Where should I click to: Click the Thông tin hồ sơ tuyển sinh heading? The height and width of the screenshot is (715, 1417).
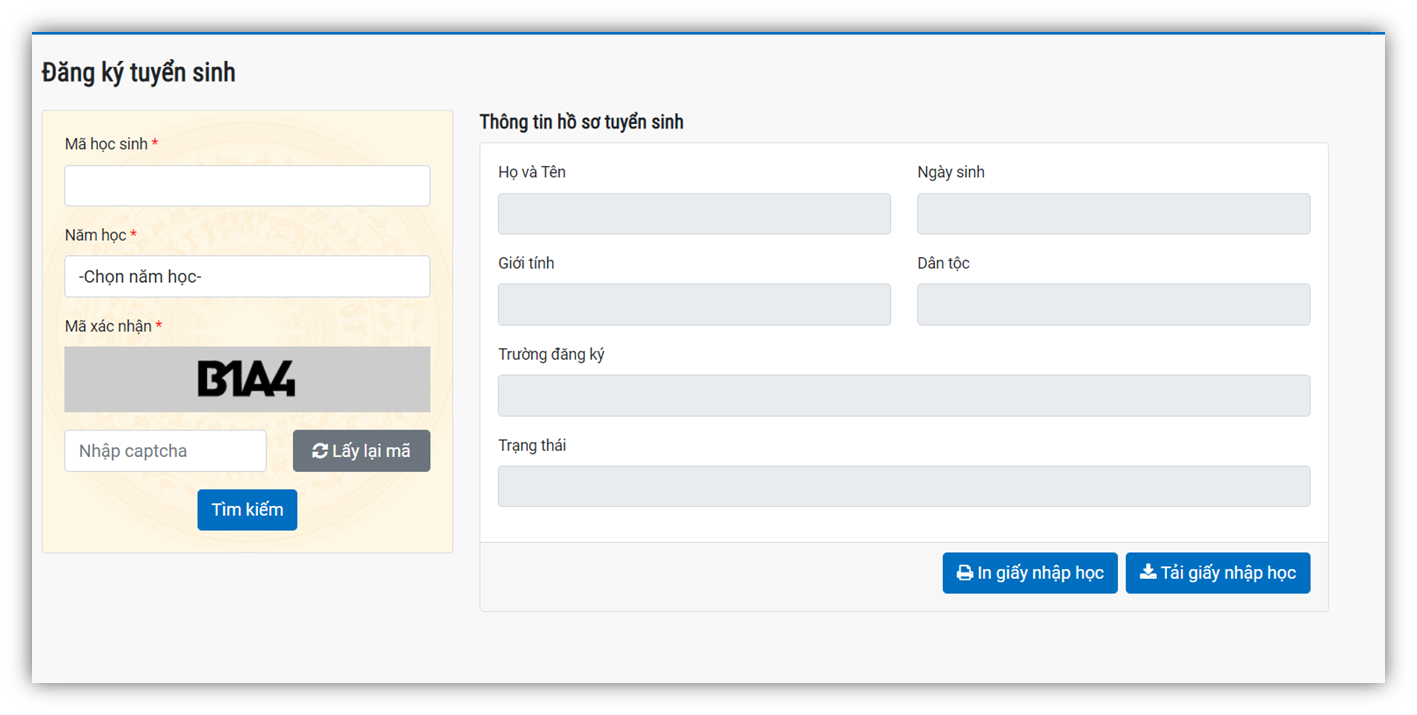tap(581, 122)
